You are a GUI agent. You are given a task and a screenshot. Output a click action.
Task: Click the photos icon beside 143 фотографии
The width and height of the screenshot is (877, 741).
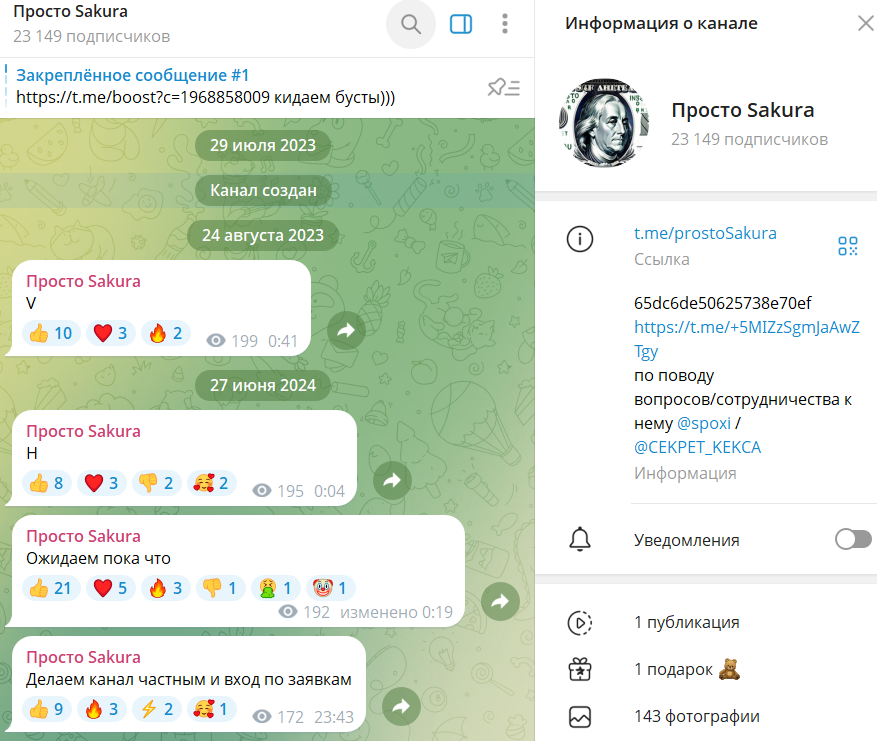[x=580, y=716]
